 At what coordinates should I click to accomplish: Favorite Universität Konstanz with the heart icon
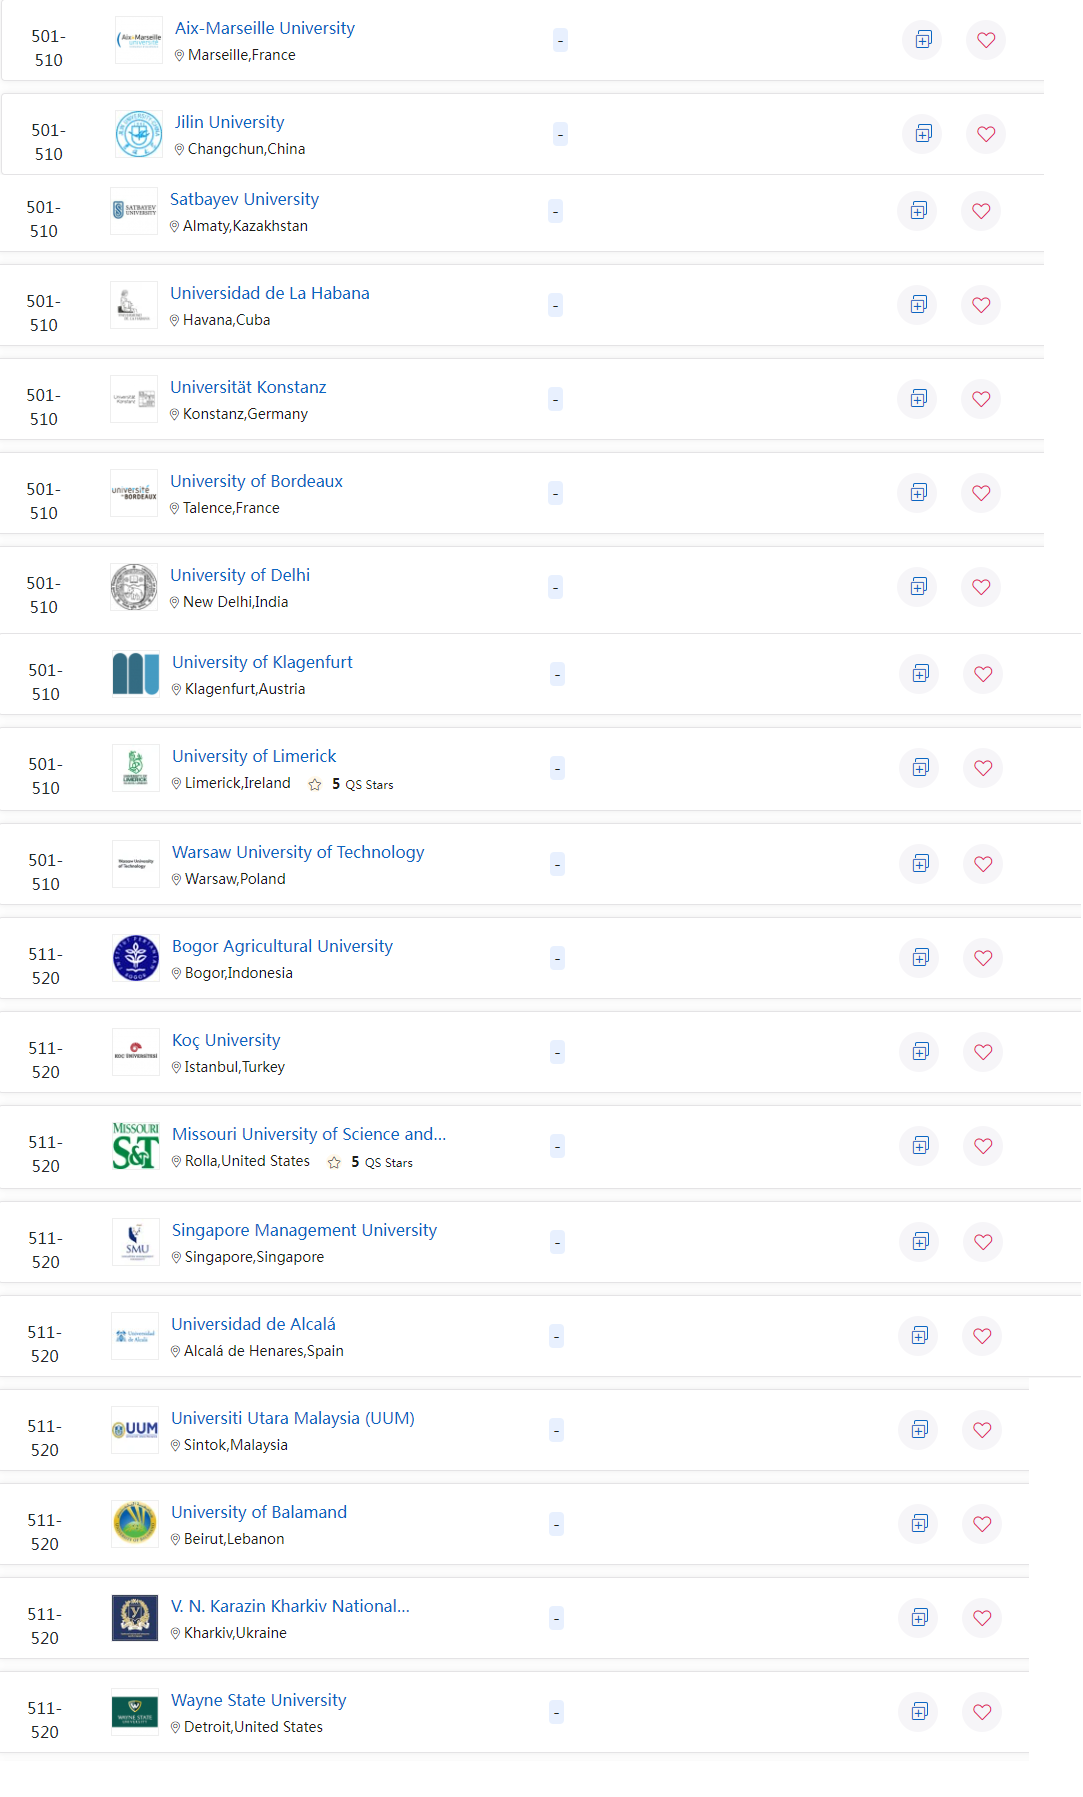pyautogui.click(x=981, y=399)
